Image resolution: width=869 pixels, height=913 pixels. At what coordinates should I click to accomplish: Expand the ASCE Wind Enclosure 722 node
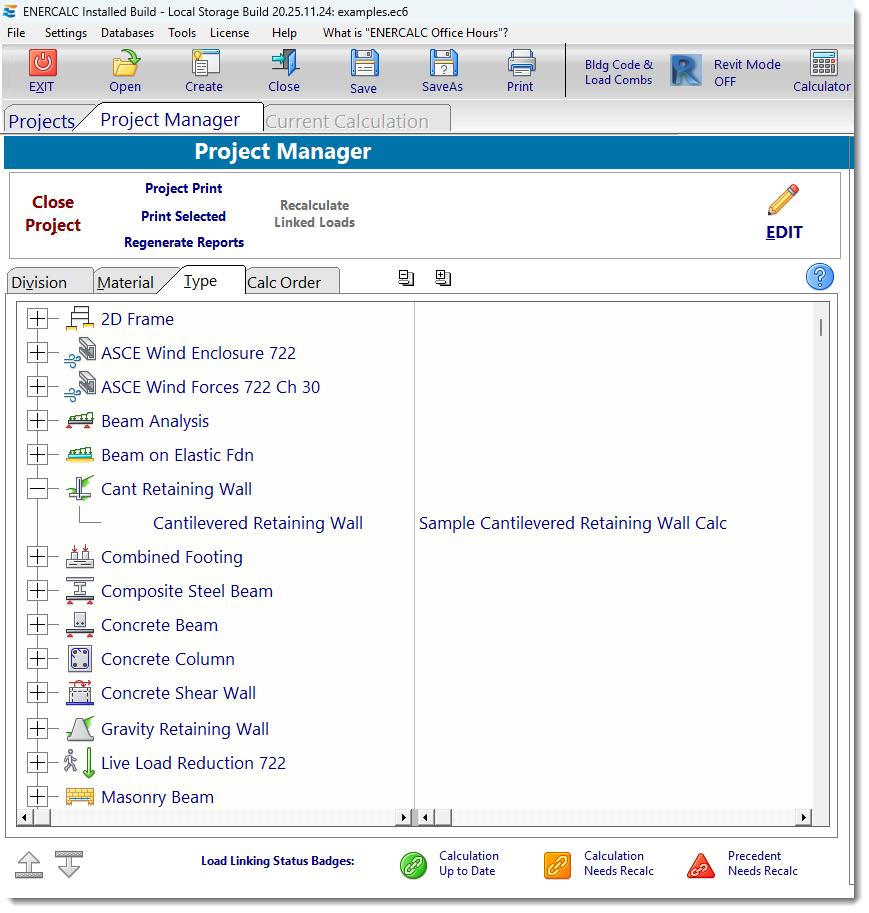click(37, 352)
